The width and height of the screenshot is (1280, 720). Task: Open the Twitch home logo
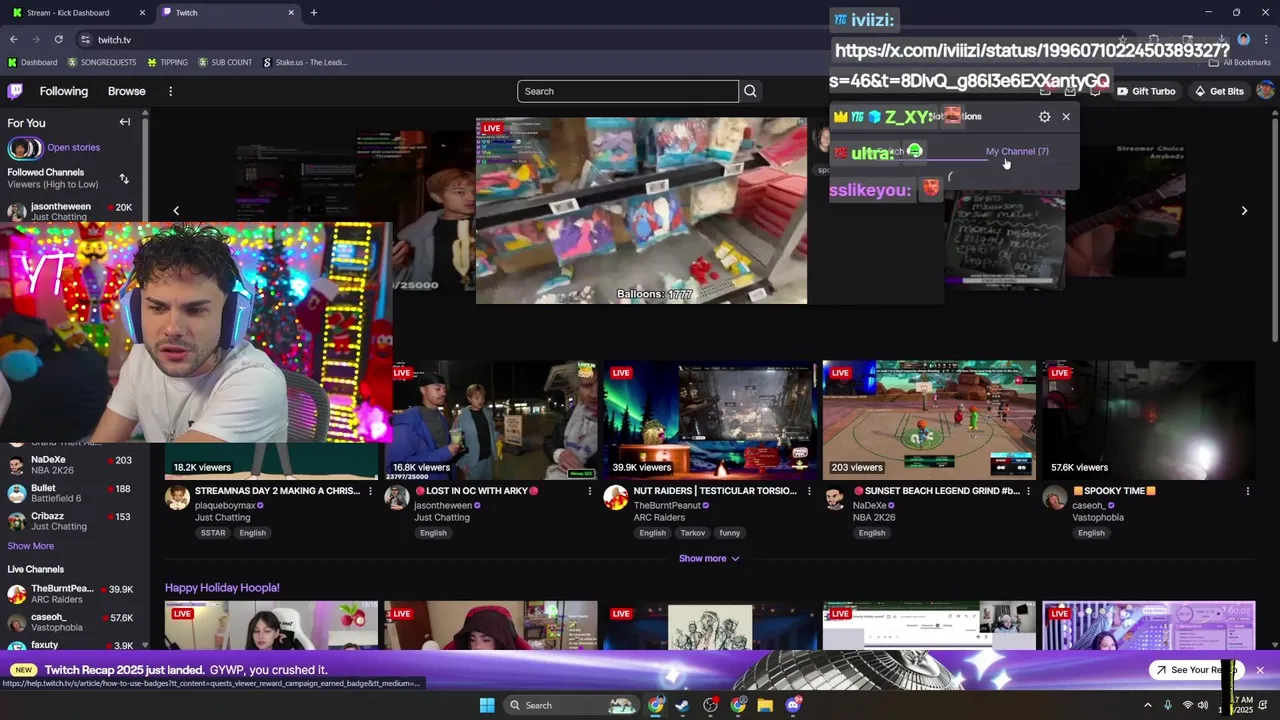coord(15,91)
